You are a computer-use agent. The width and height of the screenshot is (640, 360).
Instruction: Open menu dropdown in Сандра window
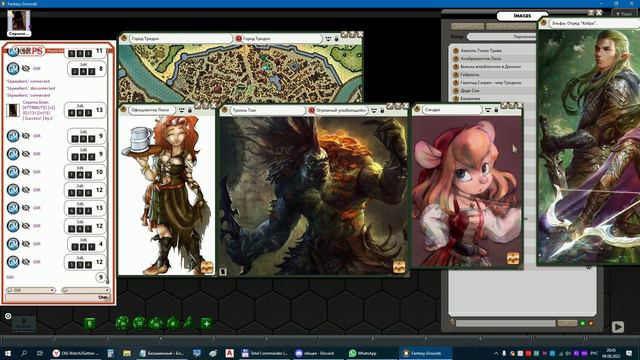tap(488, 110)
